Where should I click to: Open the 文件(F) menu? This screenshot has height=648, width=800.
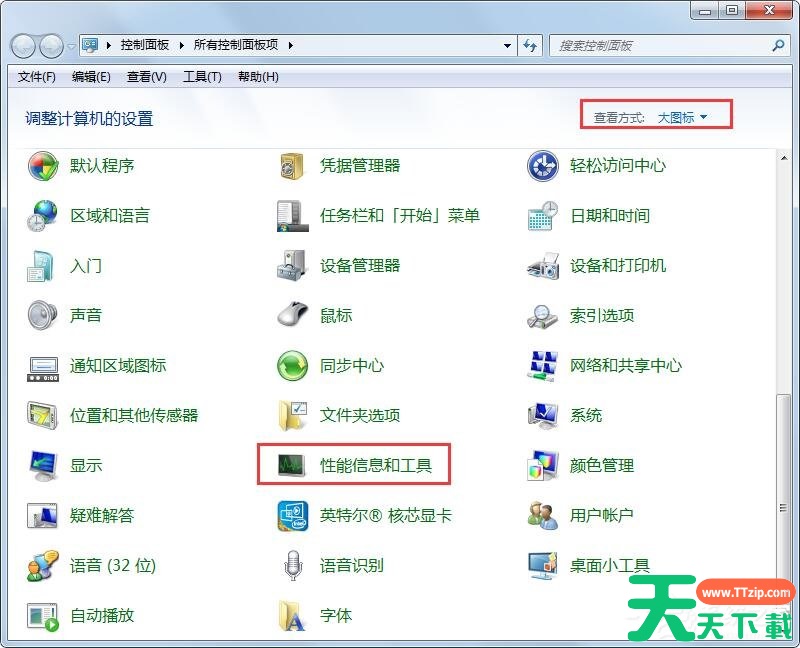36,77
